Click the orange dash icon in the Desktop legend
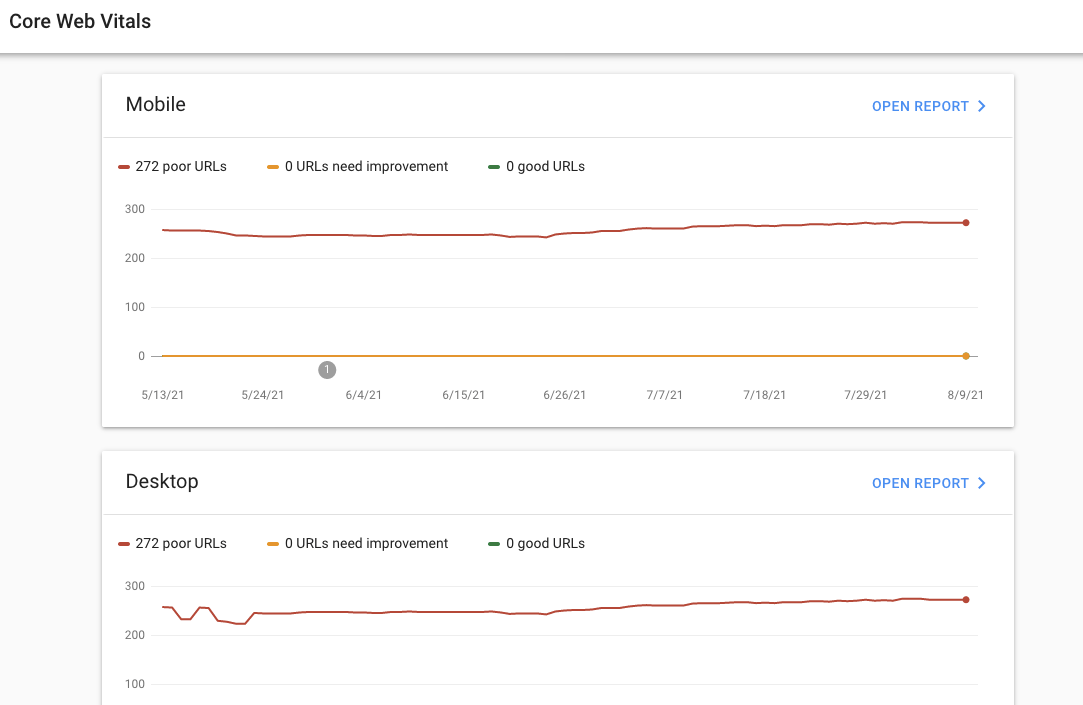Viewport: 1083px width, 705px height. (272, 543)
